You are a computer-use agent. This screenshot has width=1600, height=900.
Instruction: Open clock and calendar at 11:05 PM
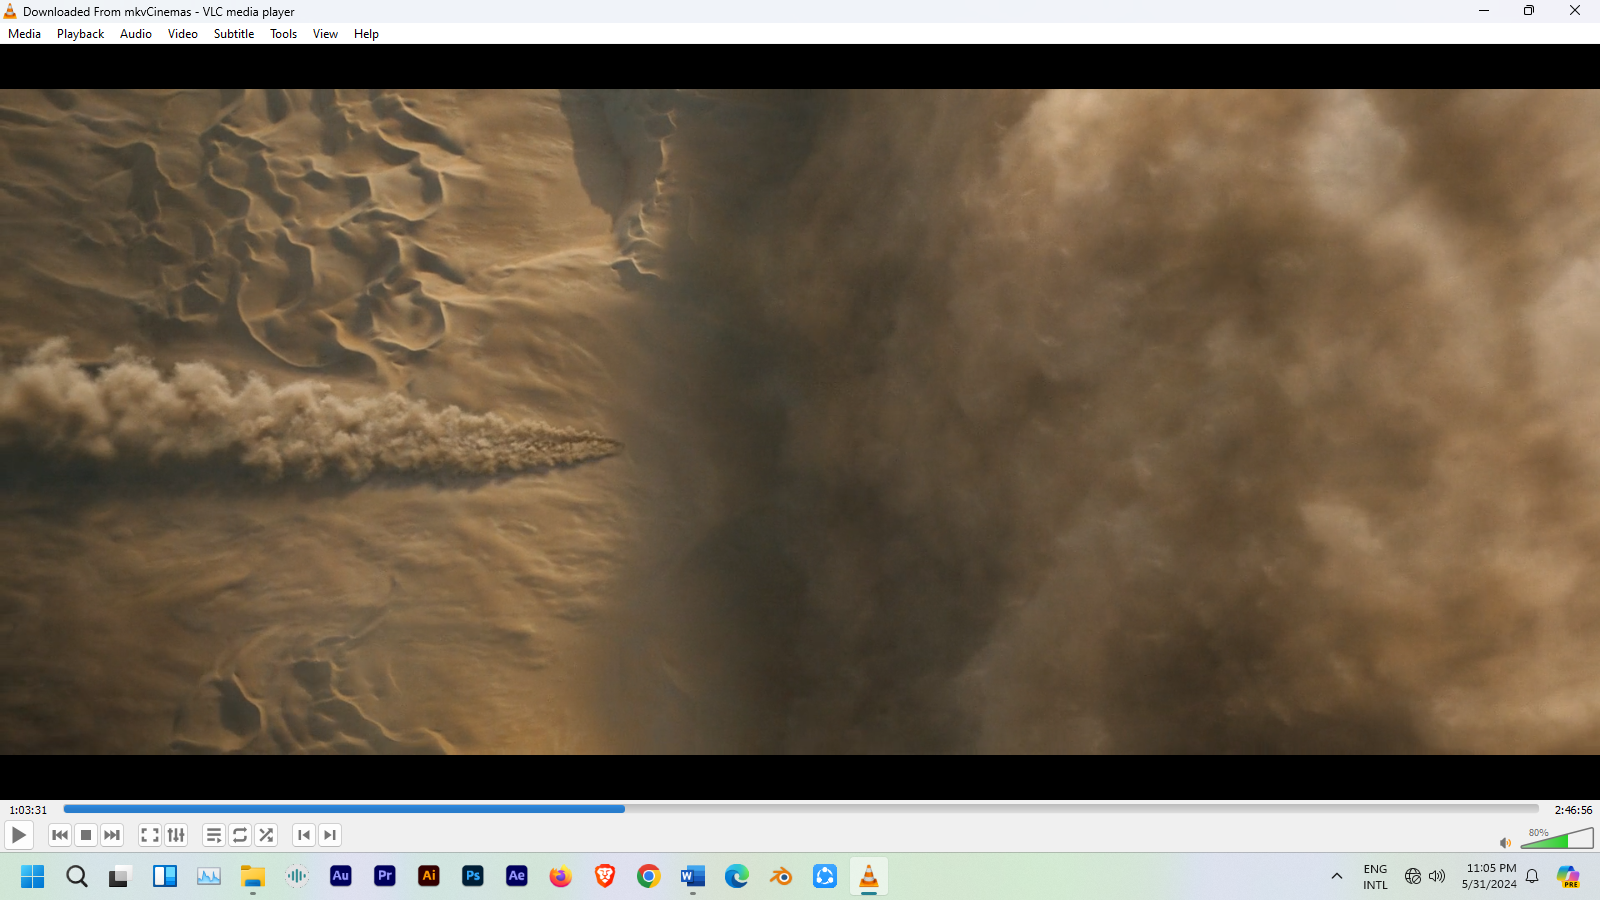1489,876
